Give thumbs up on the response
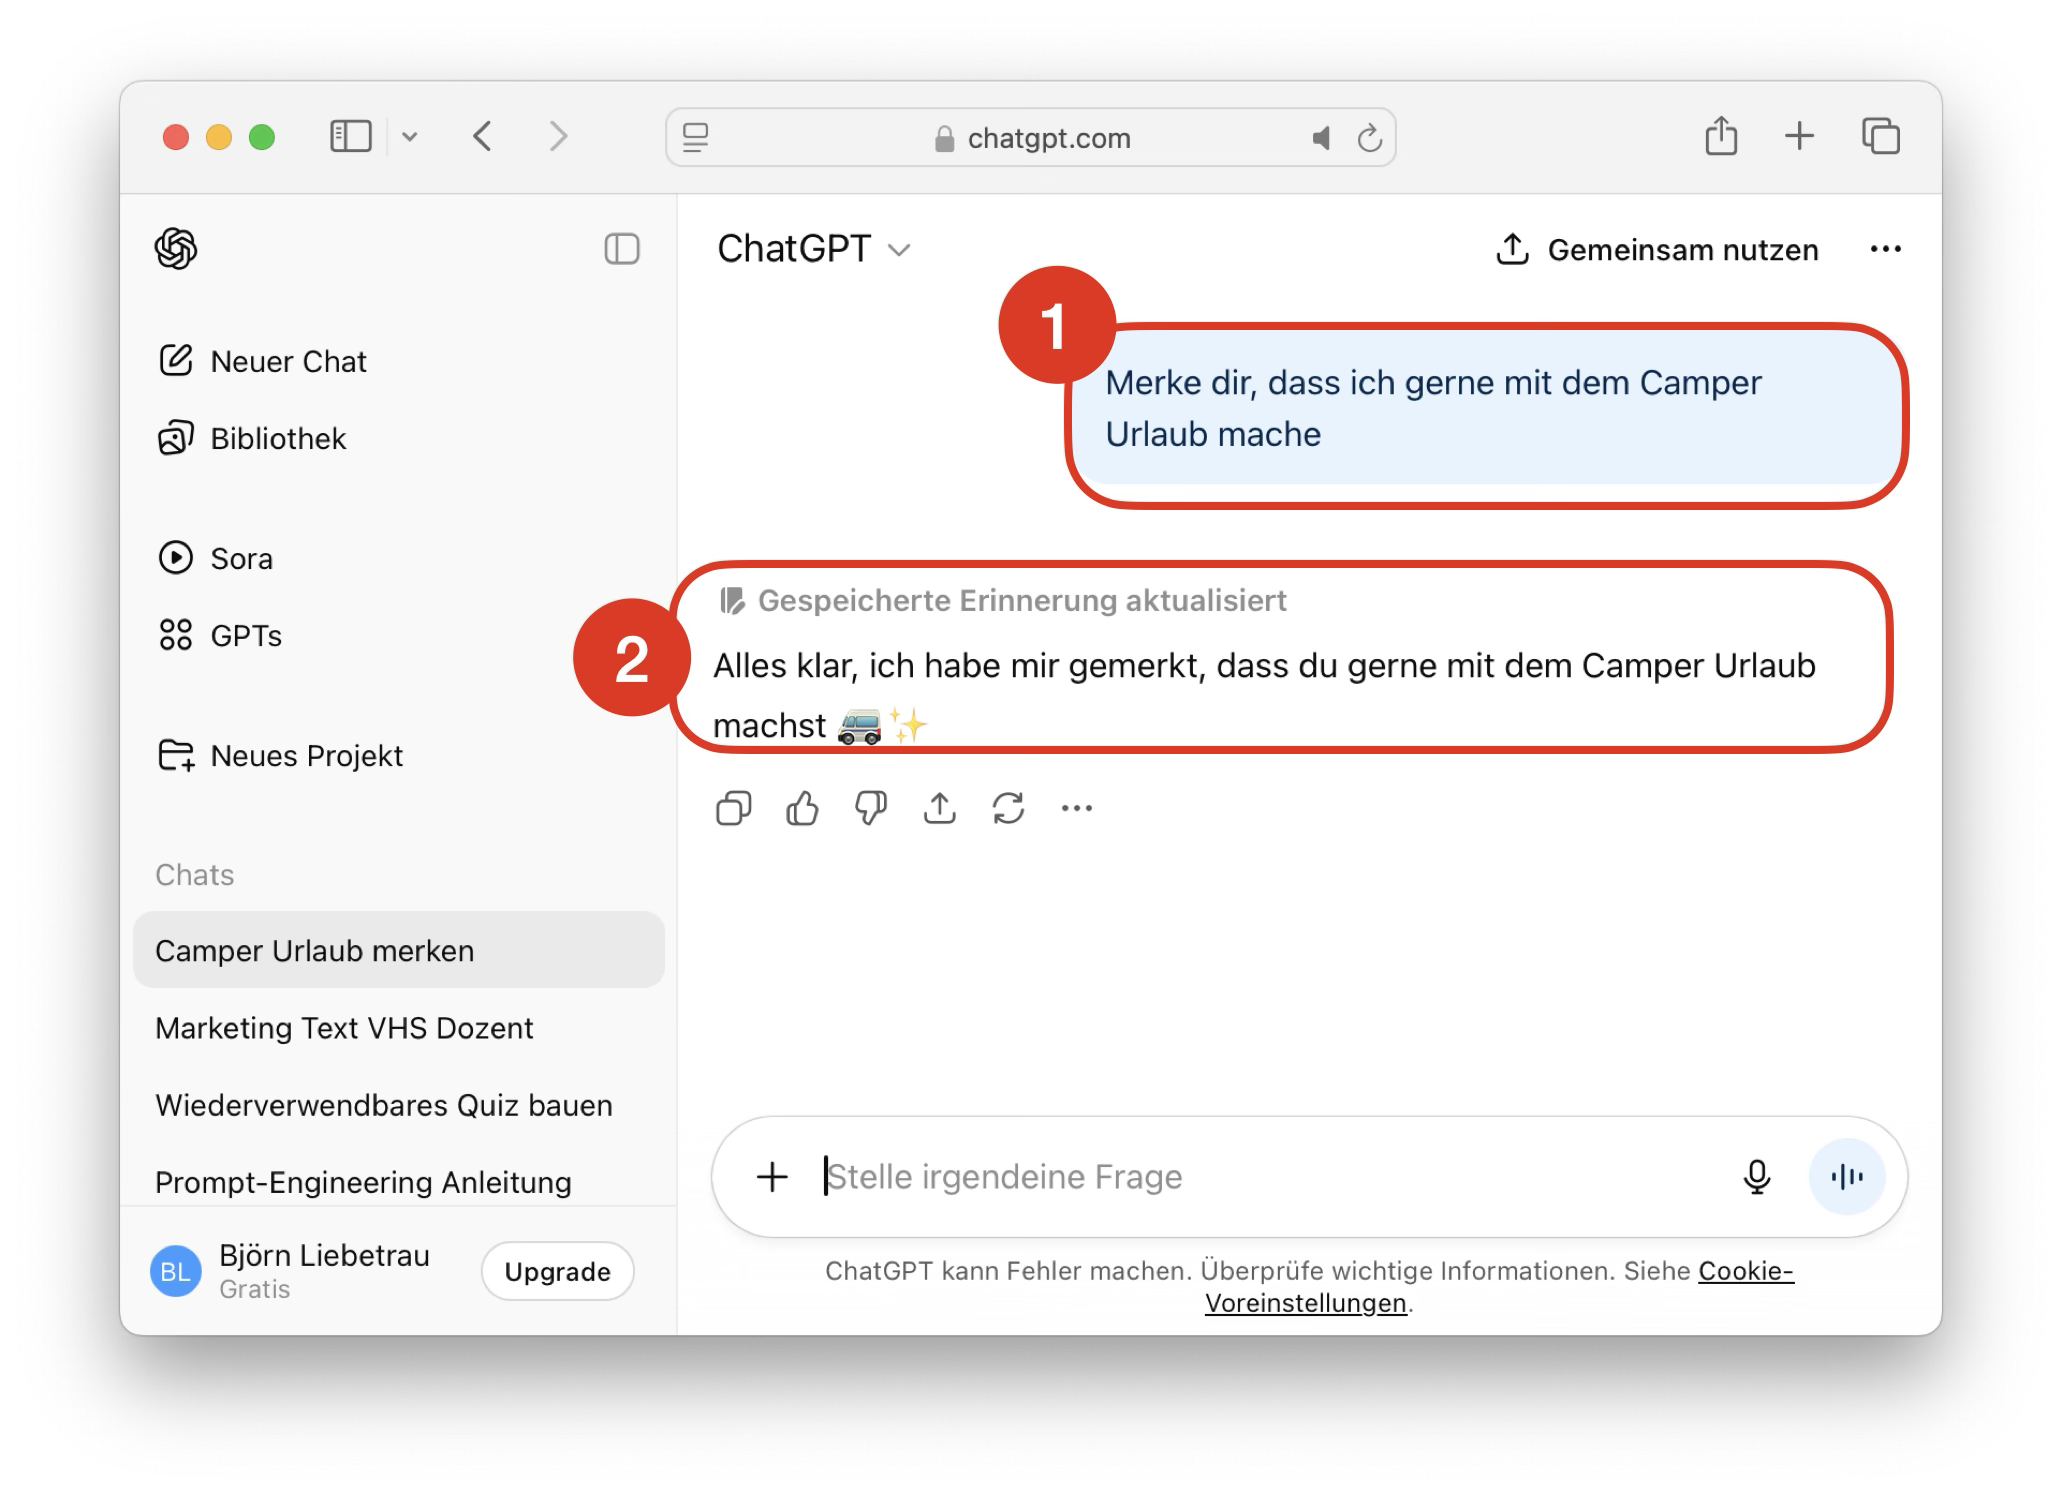 coord(802,808)
